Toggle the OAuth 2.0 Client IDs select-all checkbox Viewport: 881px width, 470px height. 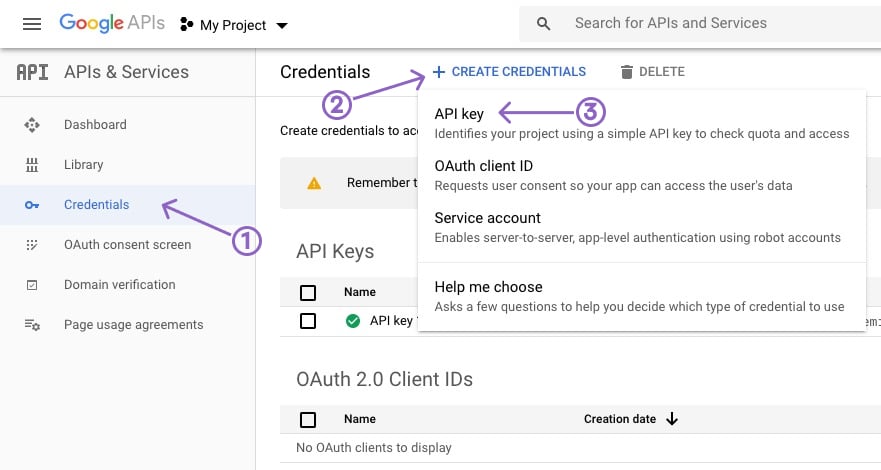(x=308, y=419)
